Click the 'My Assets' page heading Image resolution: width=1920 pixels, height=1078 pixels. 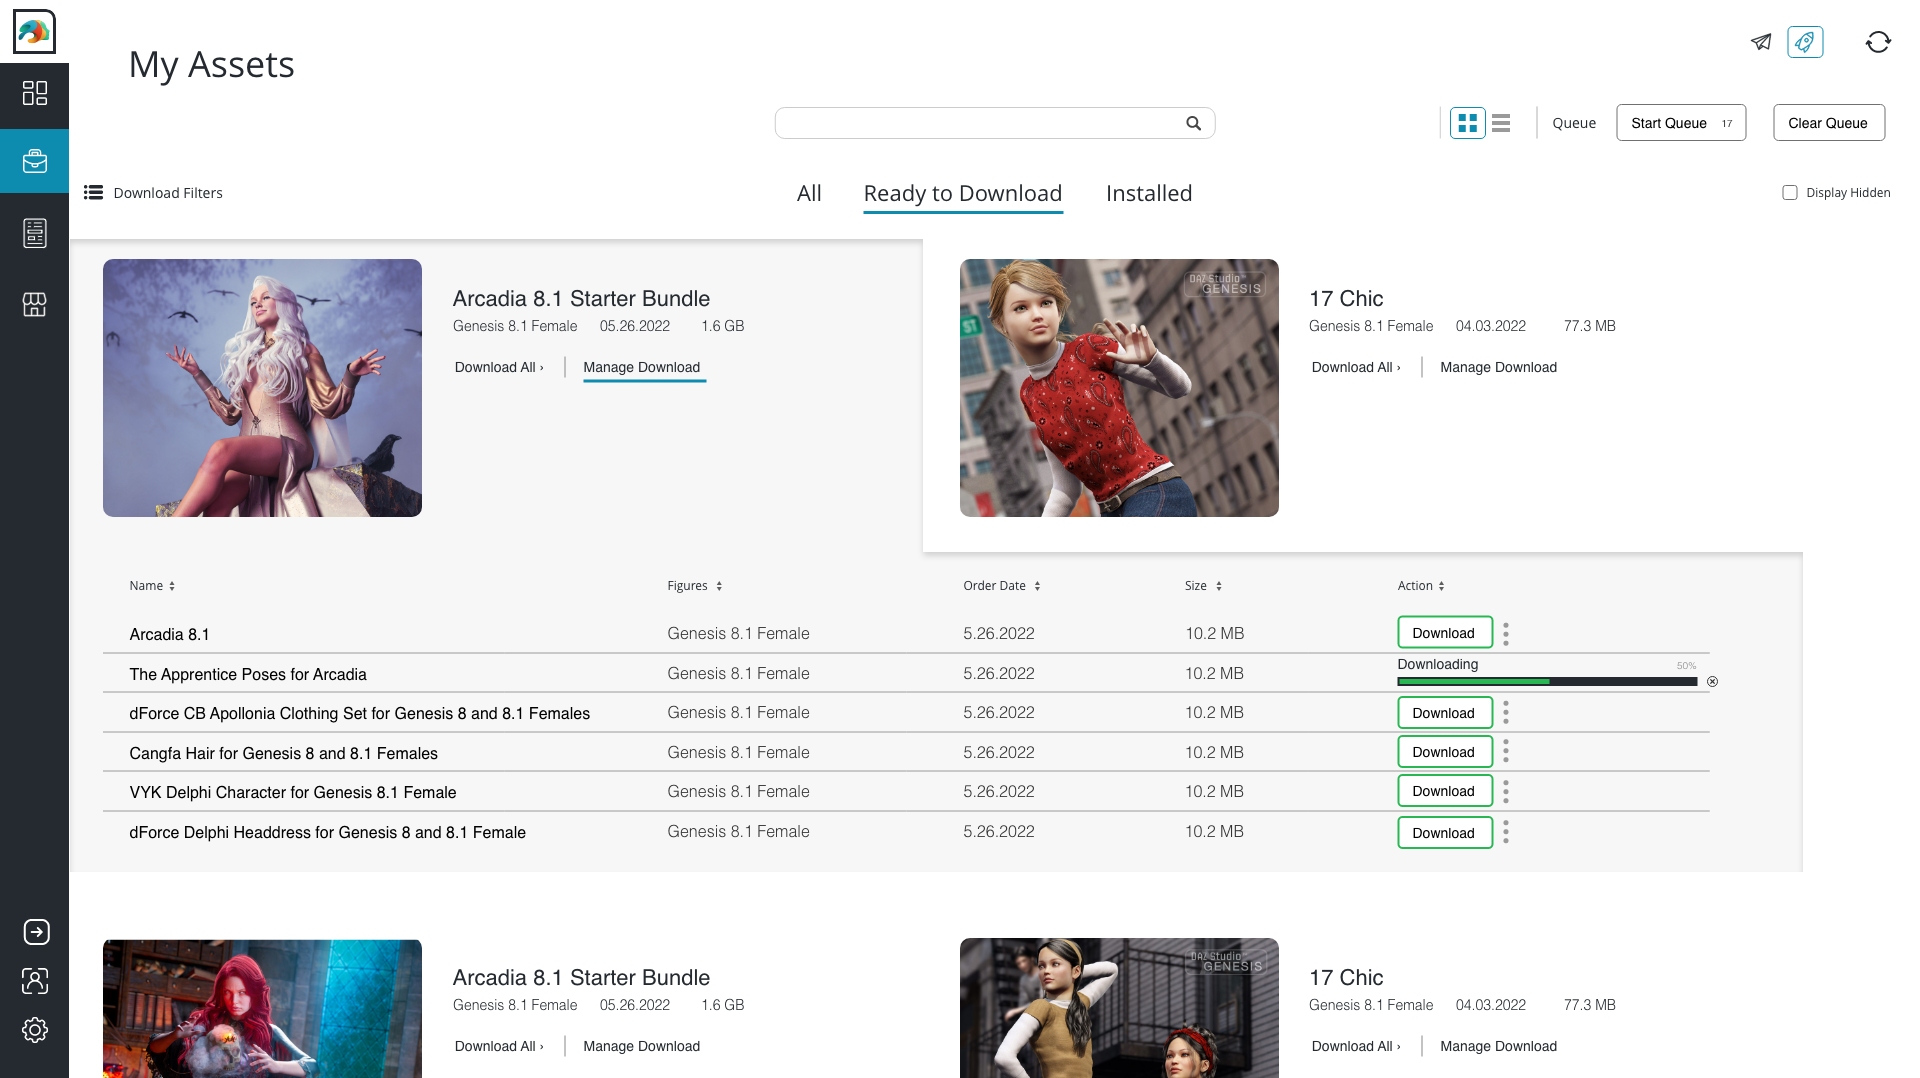pyautogui.click(x=212, y=65)
